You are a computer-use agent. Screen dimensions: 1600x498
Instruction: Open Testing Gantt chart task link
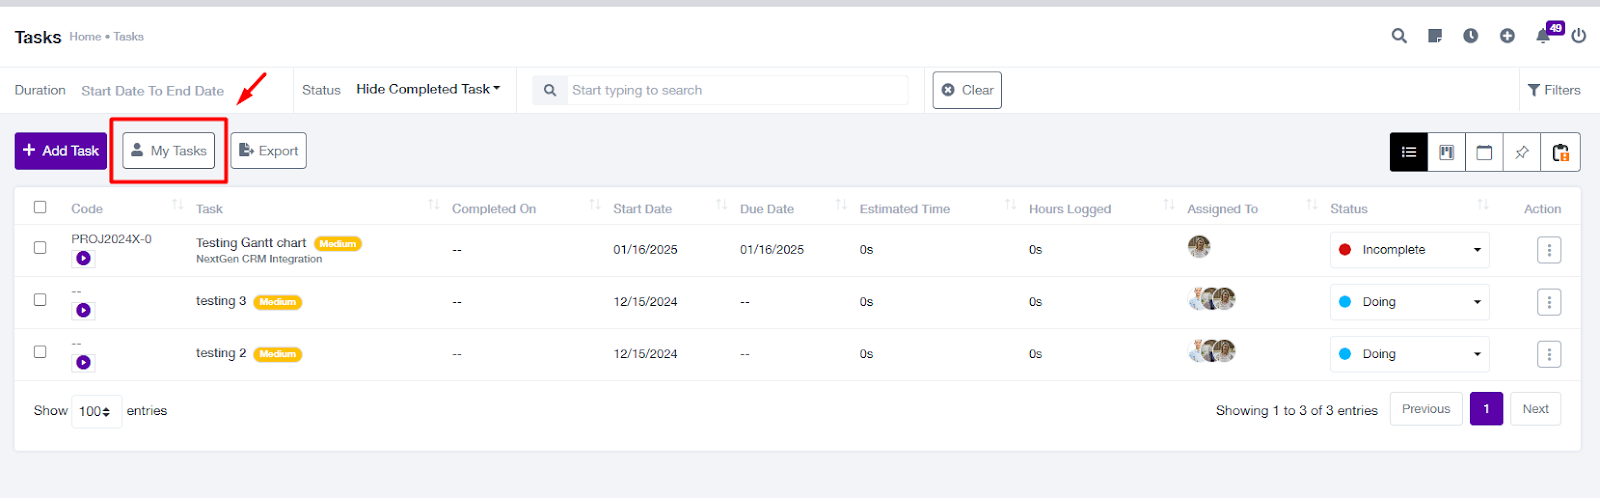pyautogui.click(x=251, y=243)
